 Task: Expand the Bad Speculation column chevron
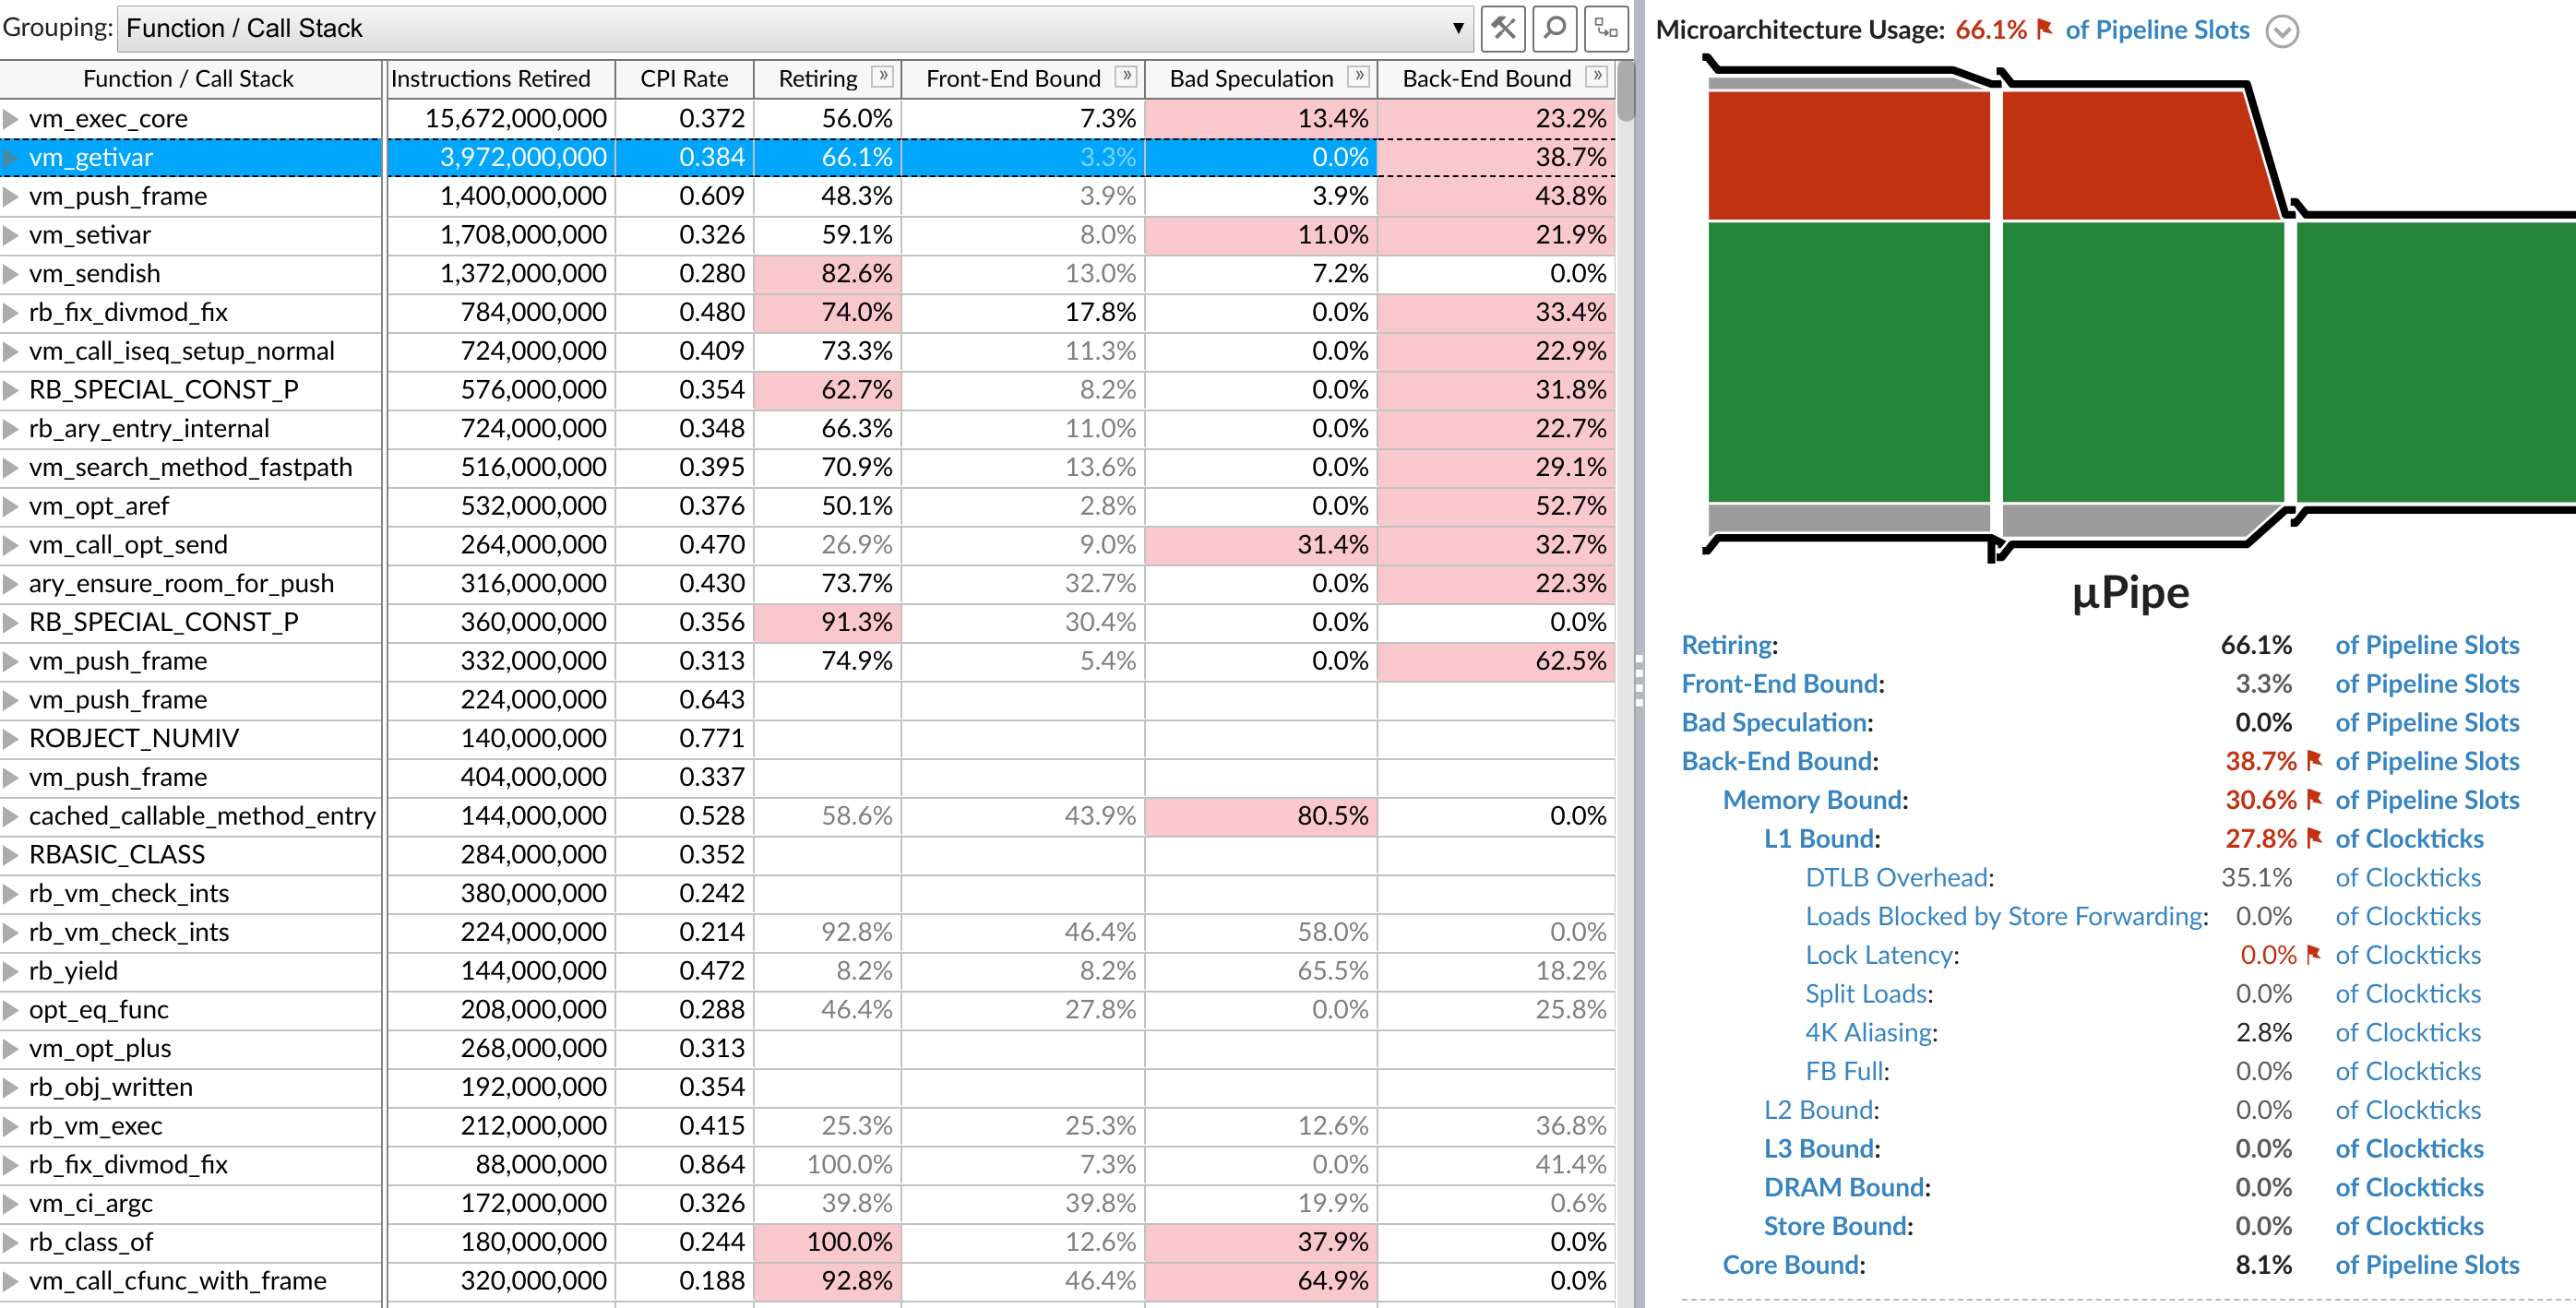[1358, 76]
